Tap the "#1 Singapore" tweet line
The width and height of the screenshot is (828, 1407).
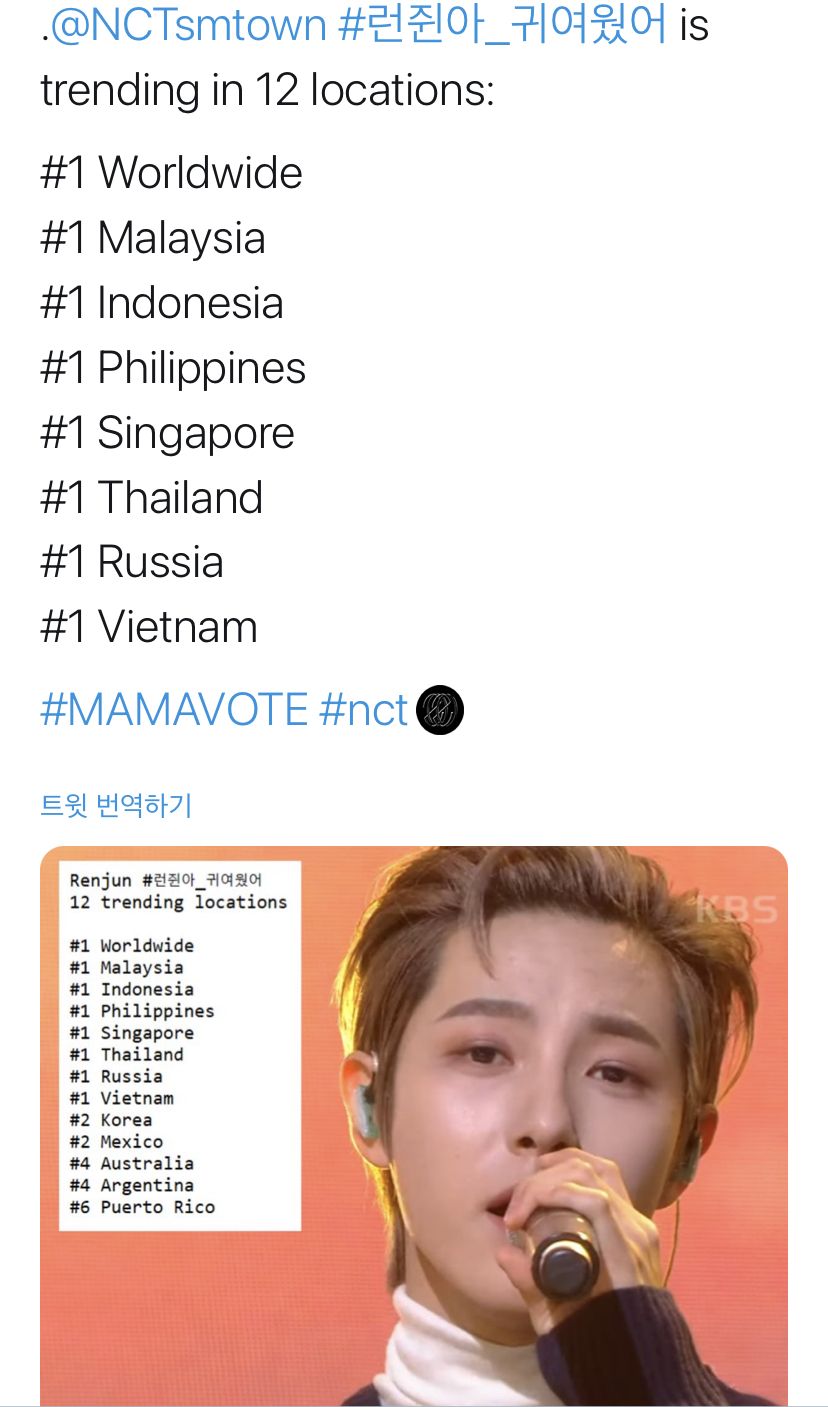[167, 433]
